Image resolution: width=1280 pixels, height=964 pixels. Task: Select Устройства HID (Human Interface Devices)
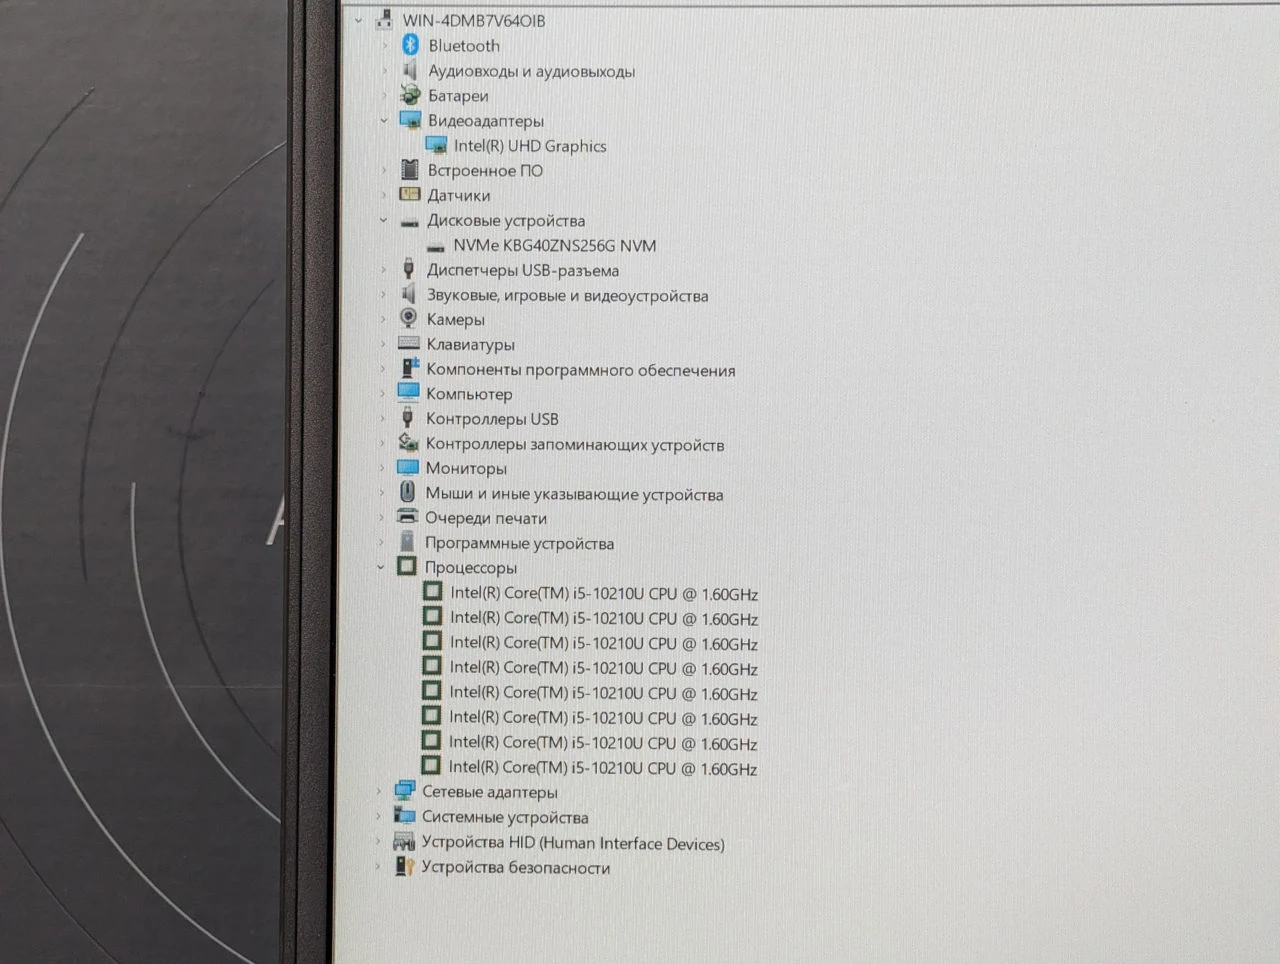click(573, 843)
